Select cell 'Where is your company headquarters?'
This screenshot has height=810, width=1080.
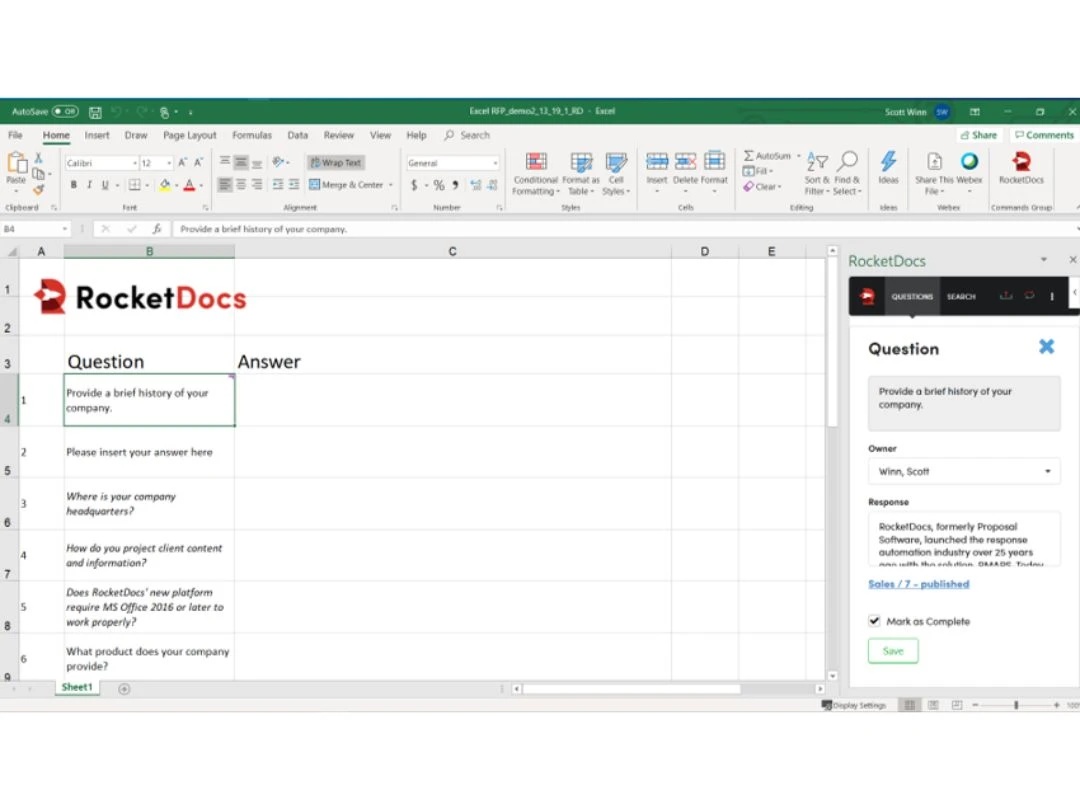(x=149, y=503)
